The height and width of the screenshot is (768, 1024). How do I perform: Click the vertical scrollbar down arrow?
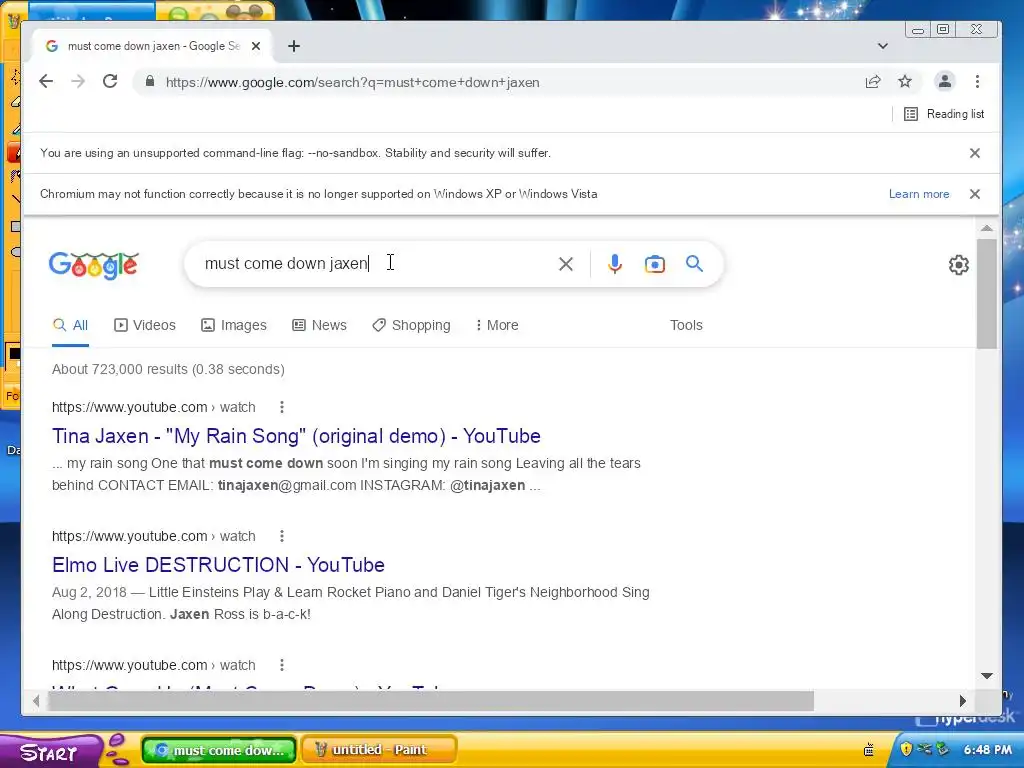click(x=987, y=676)
